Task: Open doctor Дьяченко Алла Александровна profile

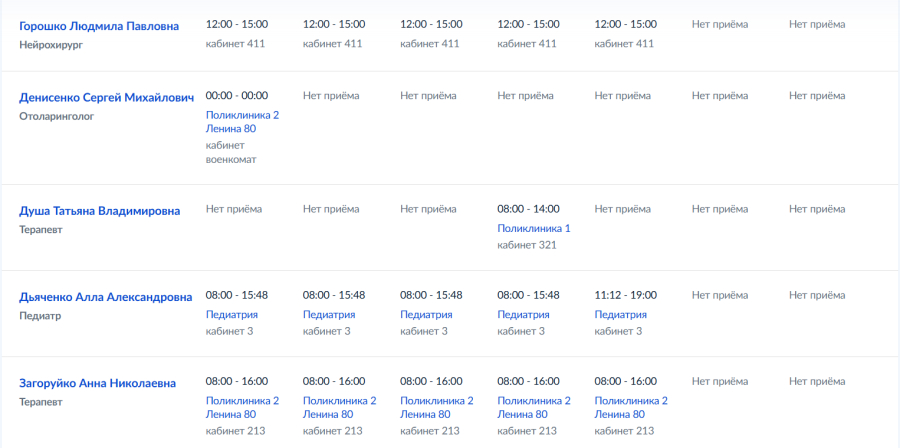Action: tap(106, 297)
